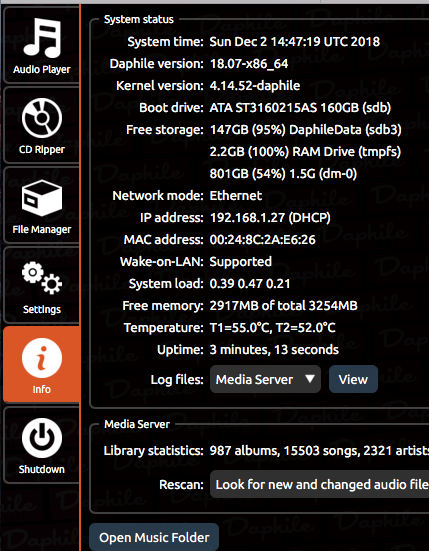
Task: Open the File Manager box icon
Action: pyautogui.click(x=41, y=198)
